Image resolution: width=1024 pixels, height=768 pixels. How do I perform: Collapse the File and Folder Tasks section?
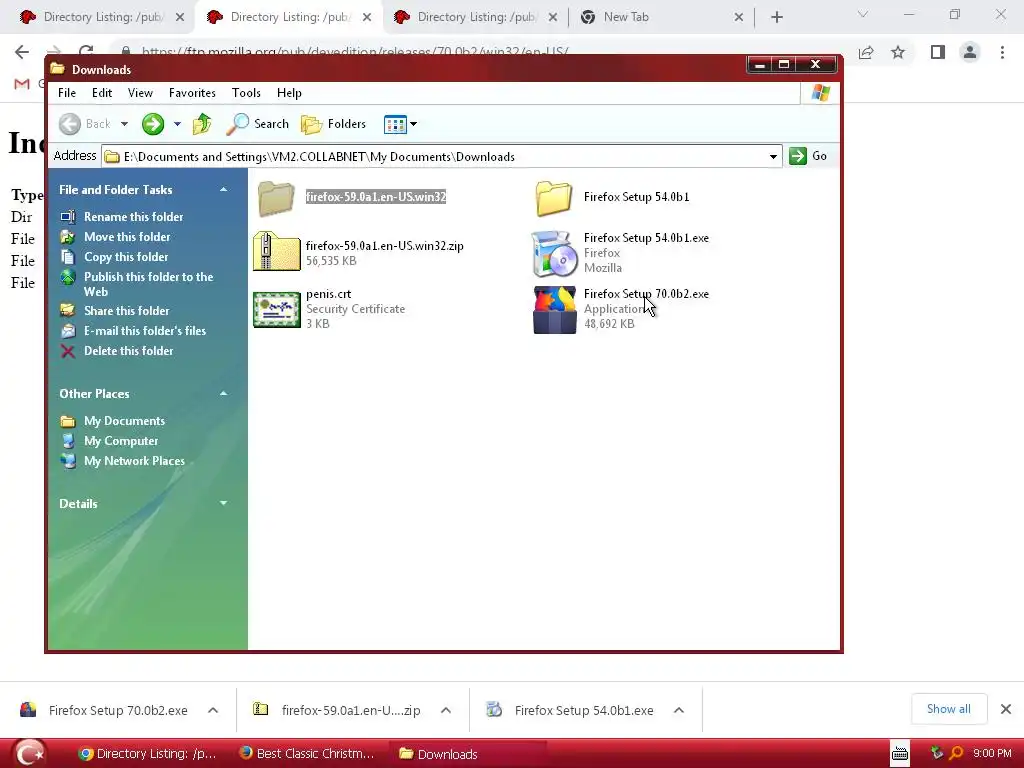pyautogui.click(x=223, y=190)
